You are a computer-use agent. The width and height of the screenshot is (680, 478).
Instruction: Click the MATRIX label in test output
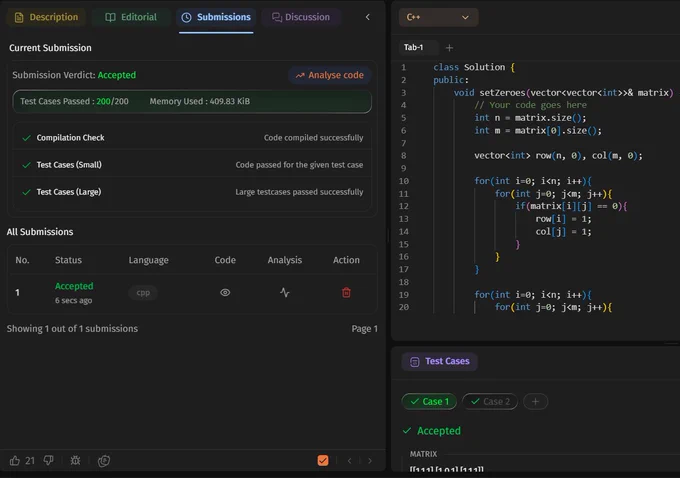(423, 454)
